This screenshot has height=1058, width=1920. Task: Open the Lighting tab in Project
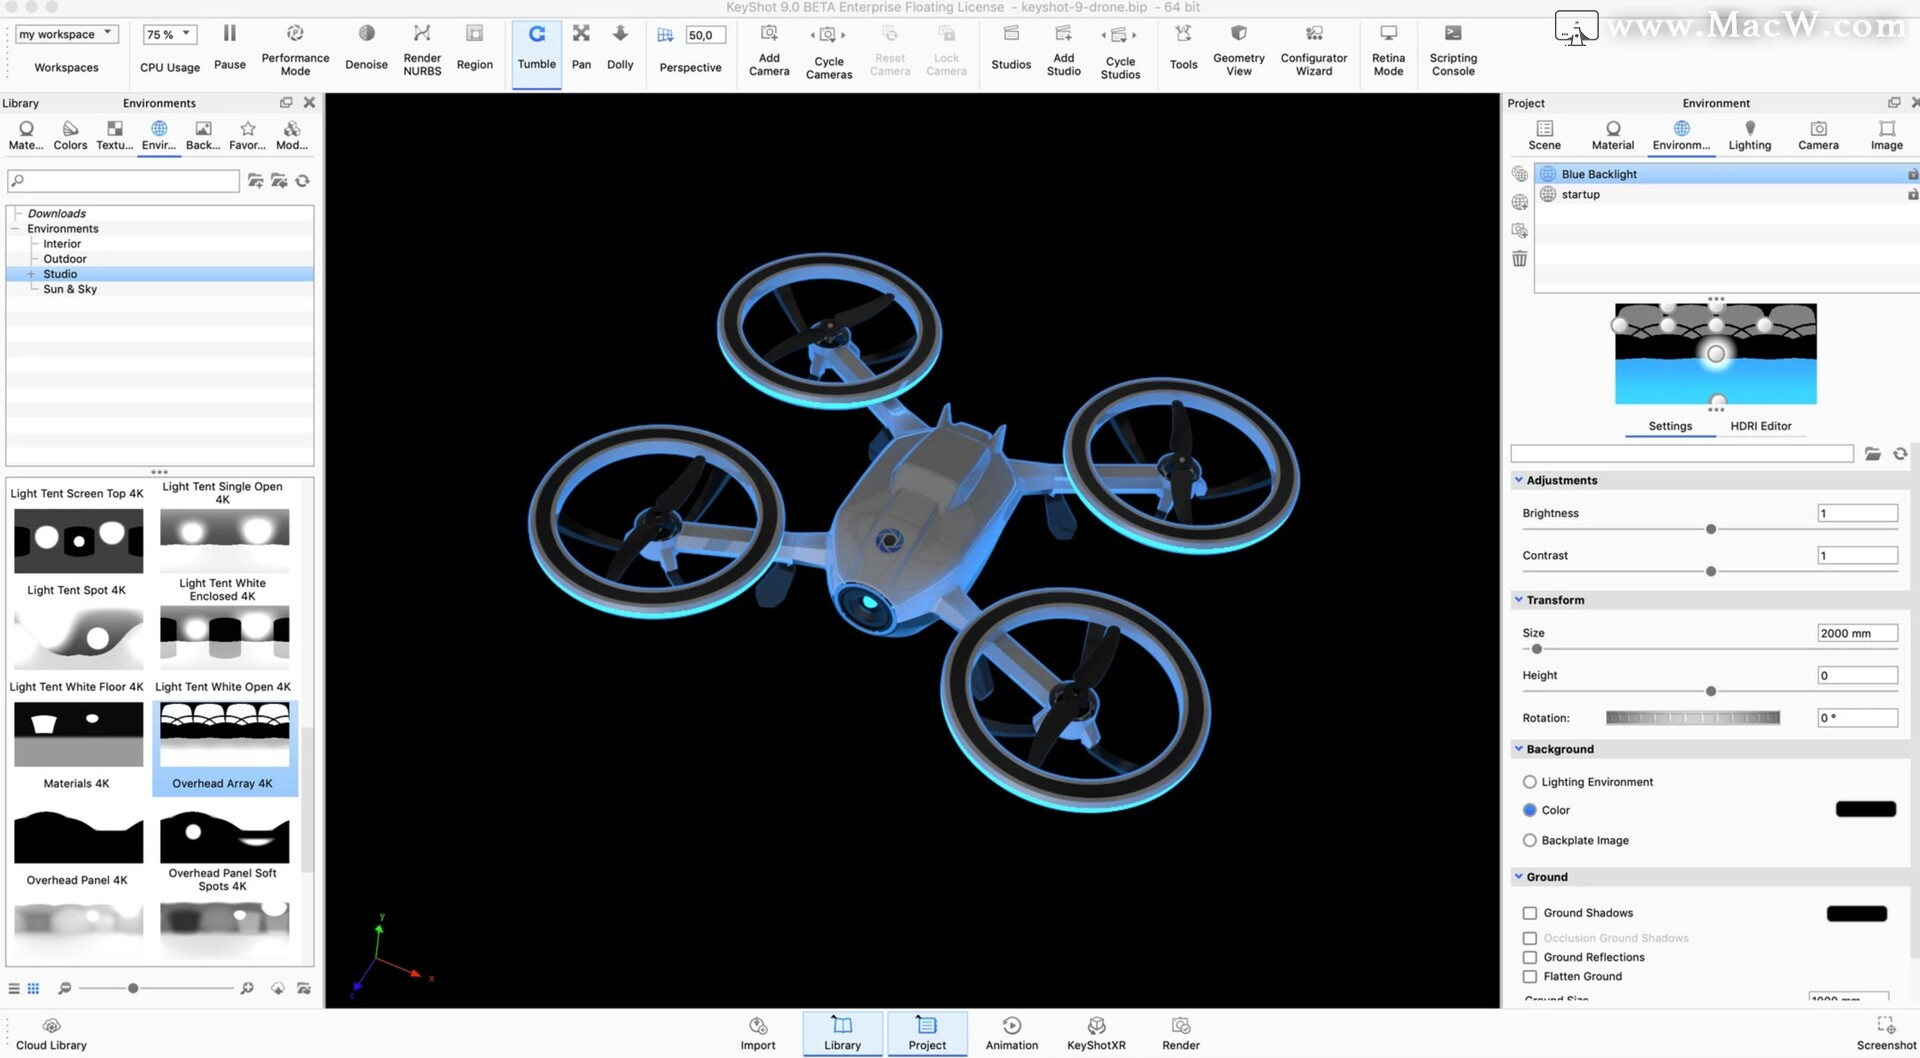click(x=1749, y=135)
